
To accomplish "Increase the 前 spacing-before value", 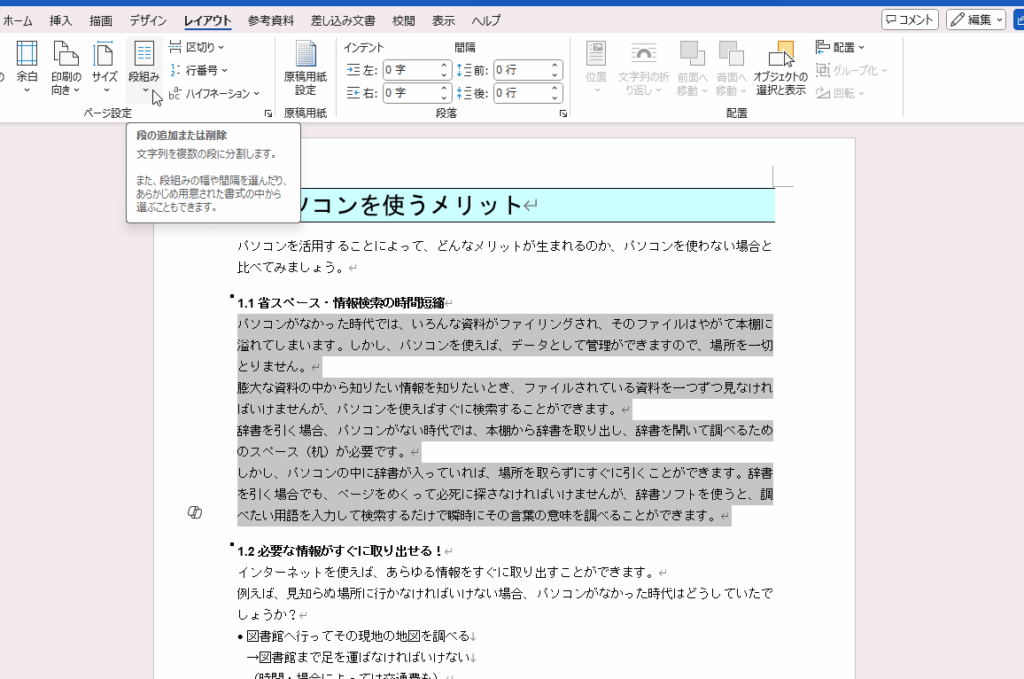I will 555,65.
